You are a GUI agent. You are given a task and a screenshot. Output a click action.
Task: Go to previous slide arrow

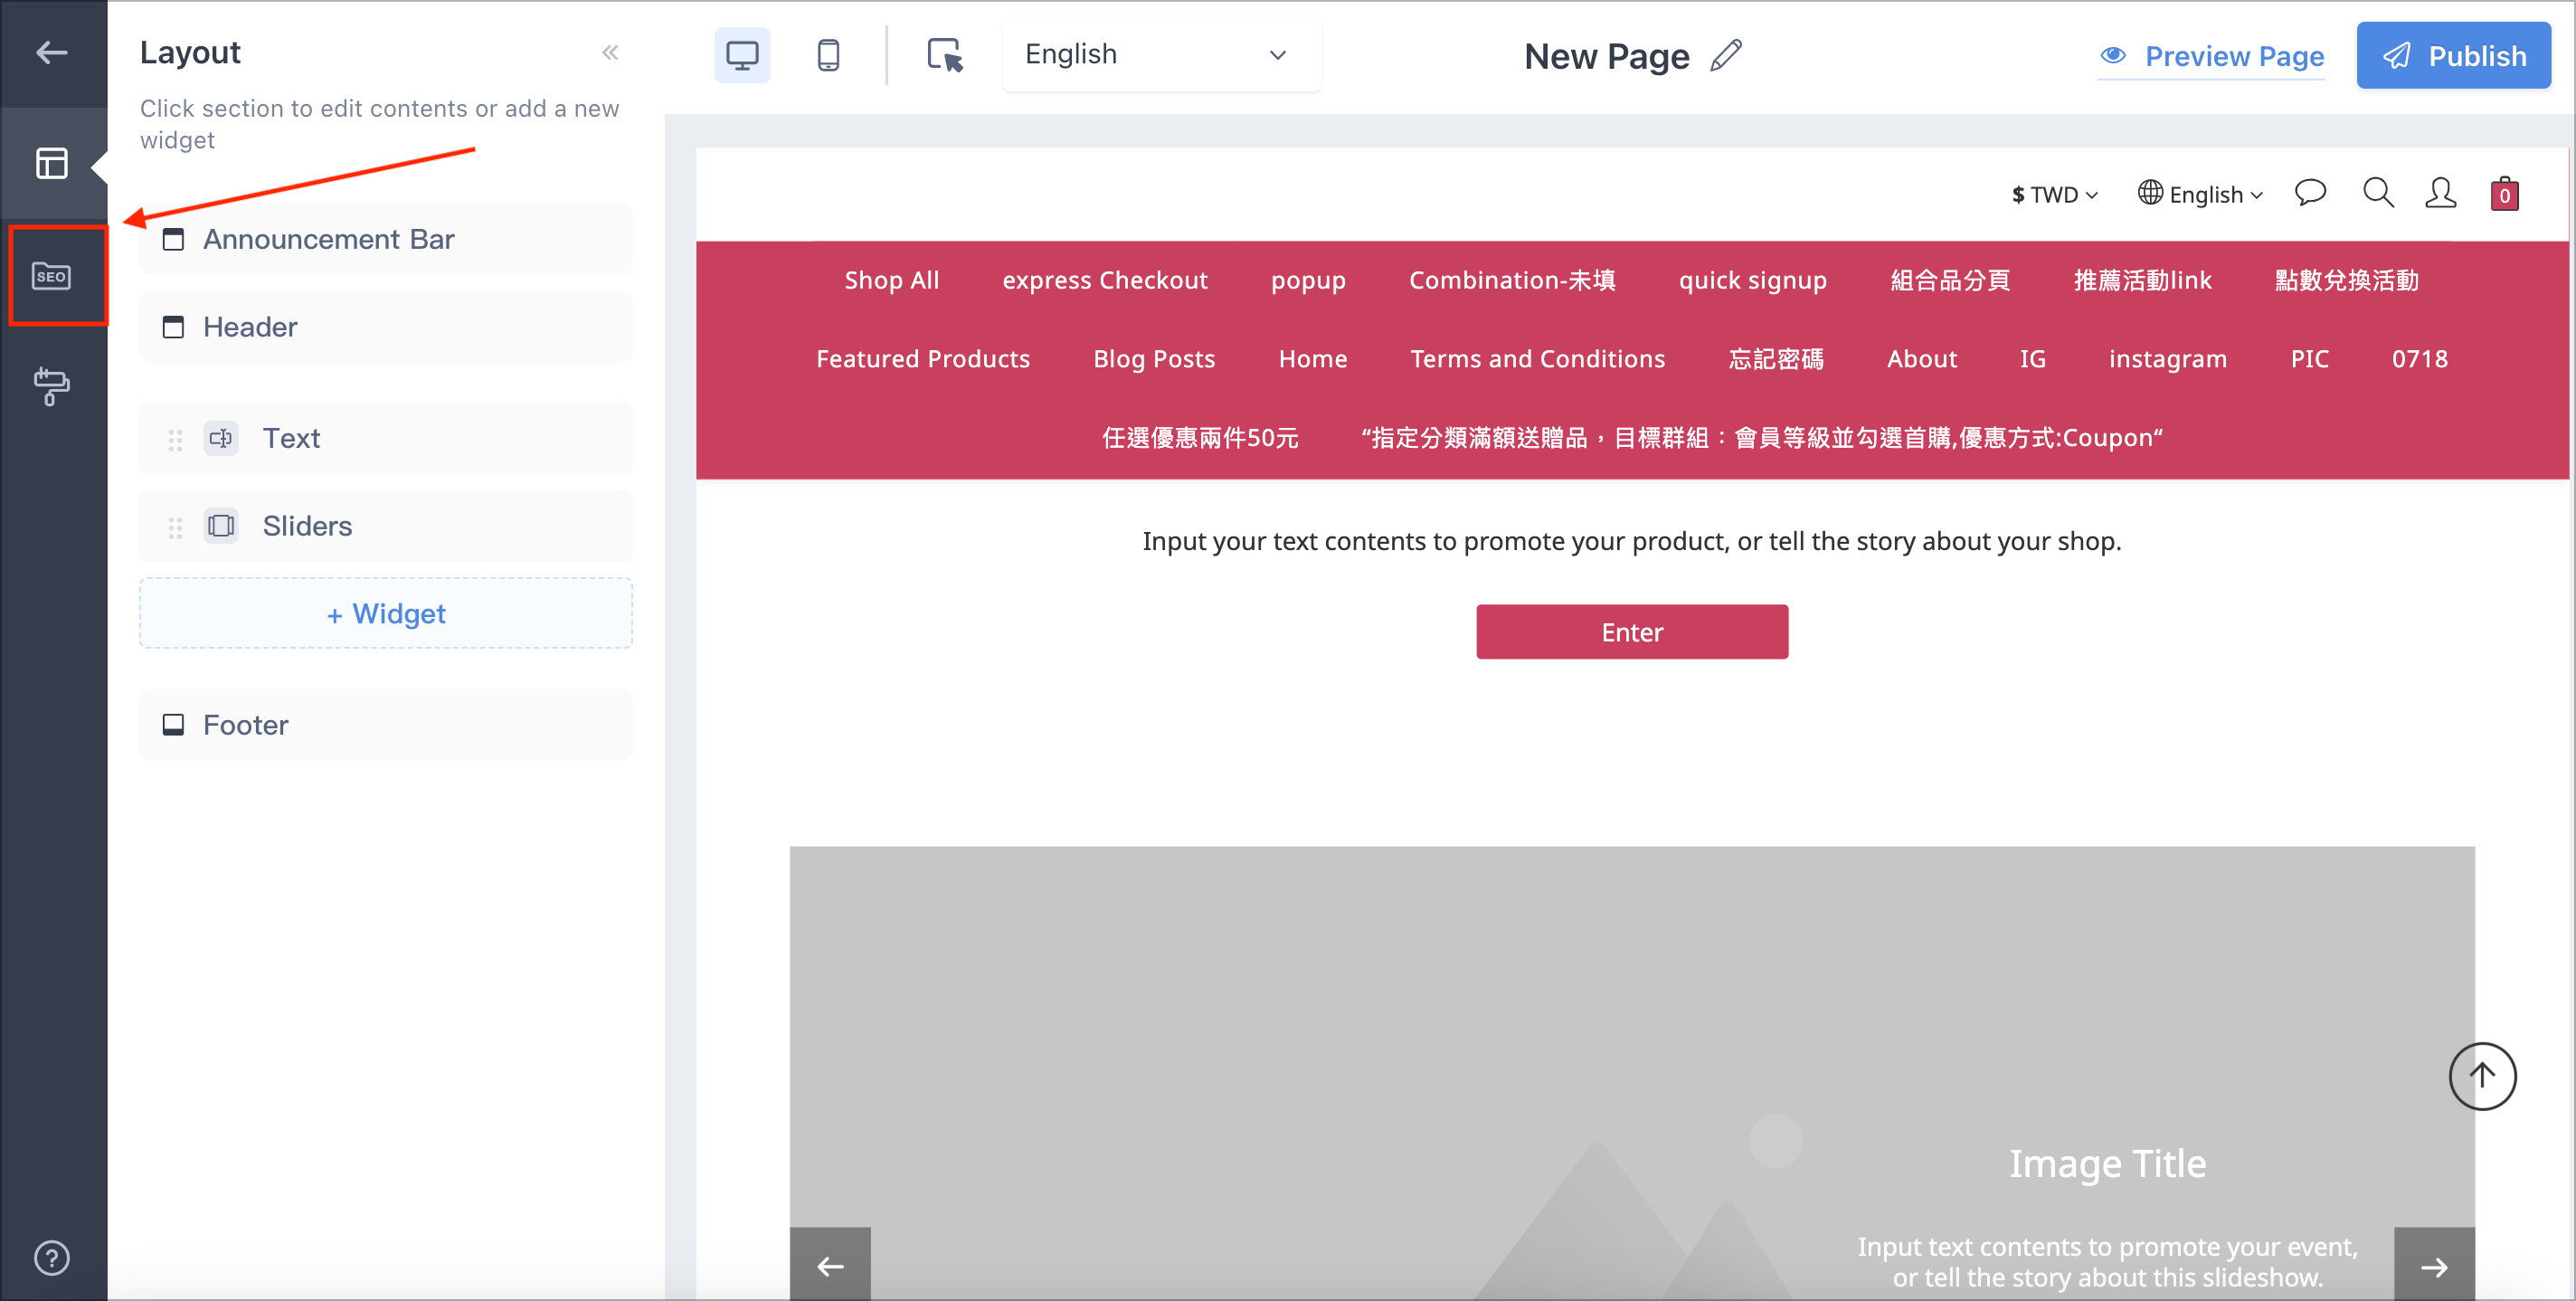(x=830, y=1266)
